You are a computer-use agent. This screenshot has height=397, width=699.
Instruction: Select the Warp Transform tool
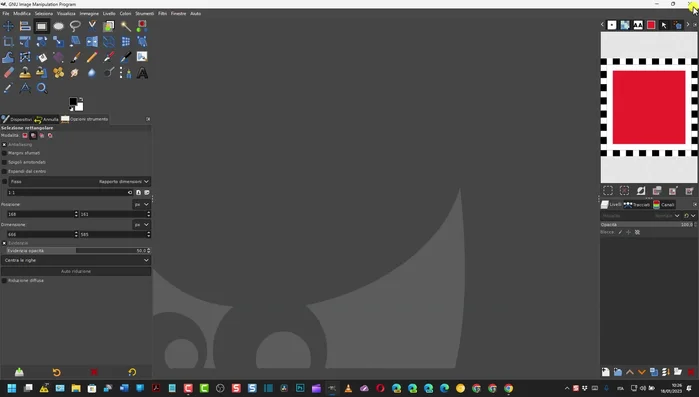point(8,57)
